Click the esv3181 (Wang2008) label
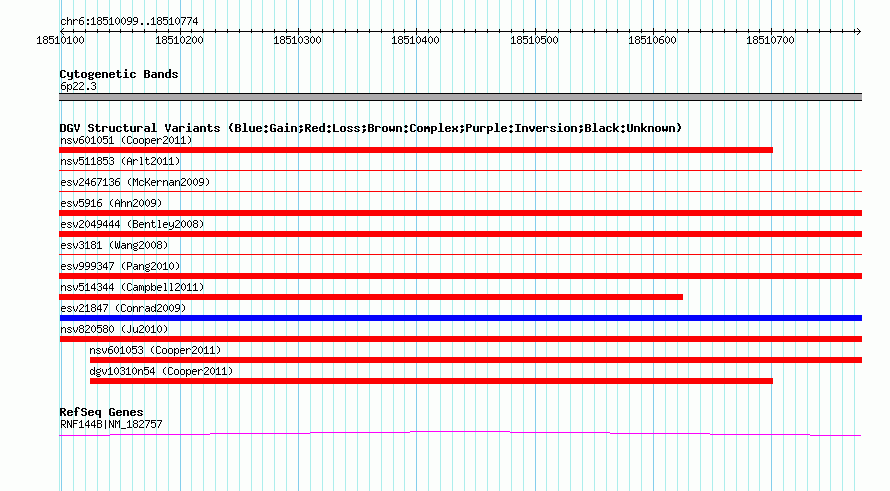 click(114, 245)
